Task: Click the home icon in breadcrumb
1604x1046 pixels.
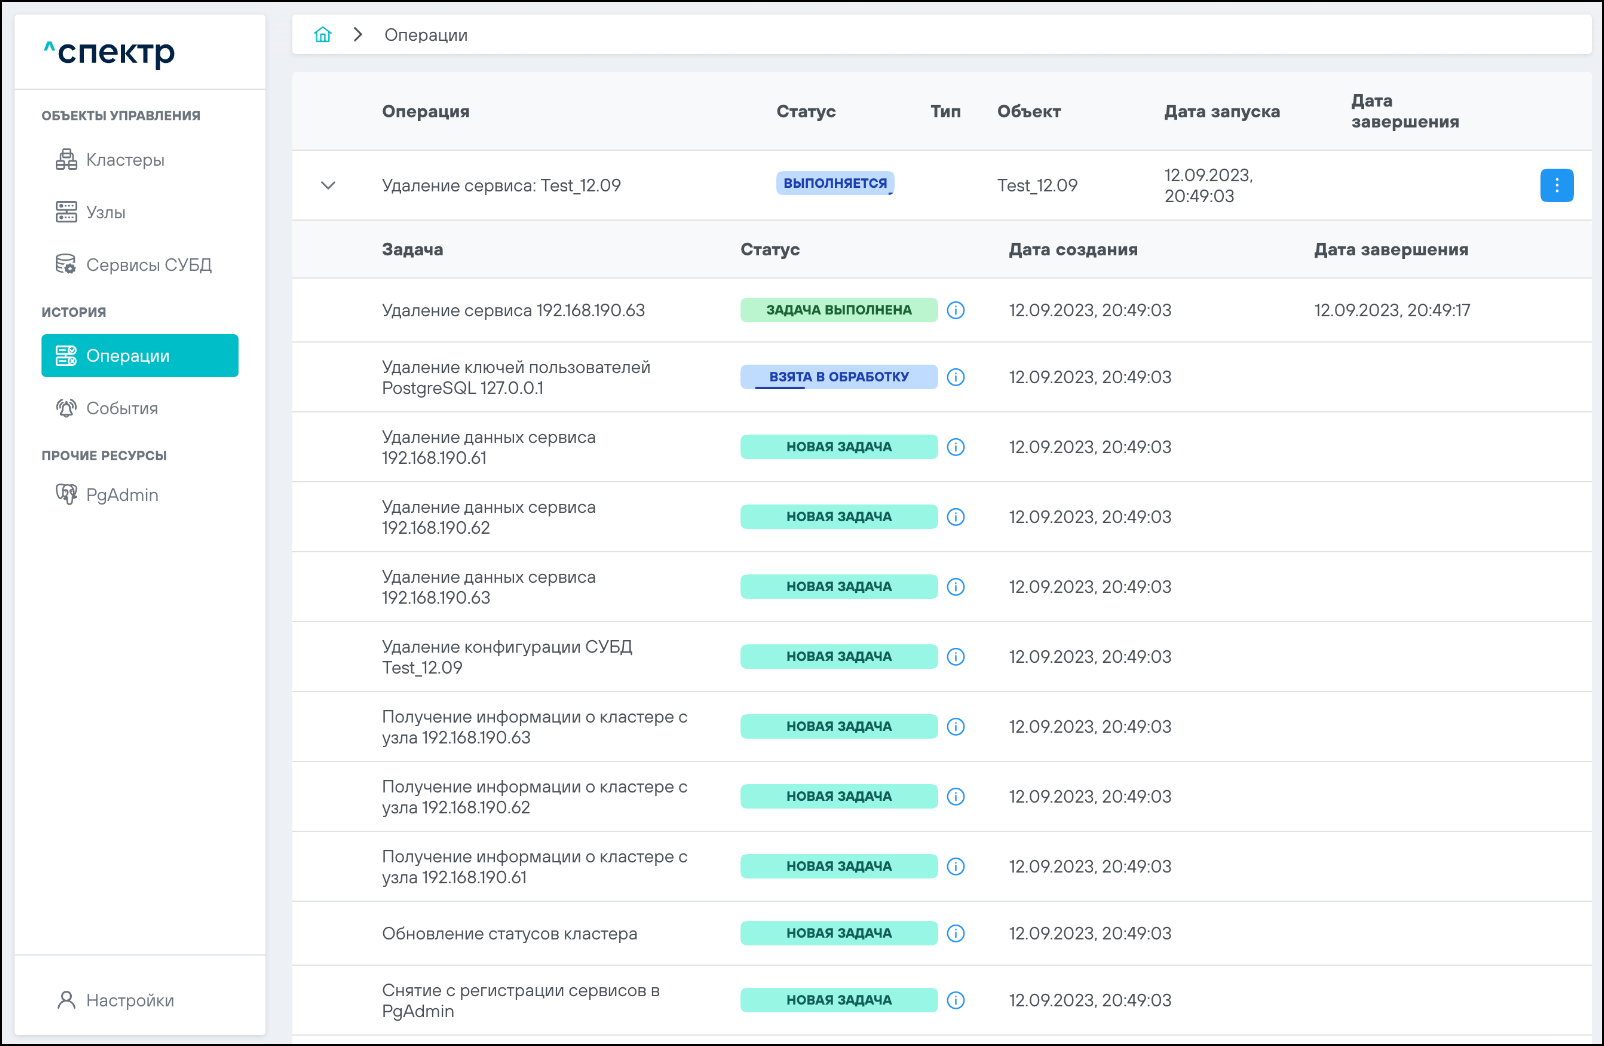Action: coord(322,35)
